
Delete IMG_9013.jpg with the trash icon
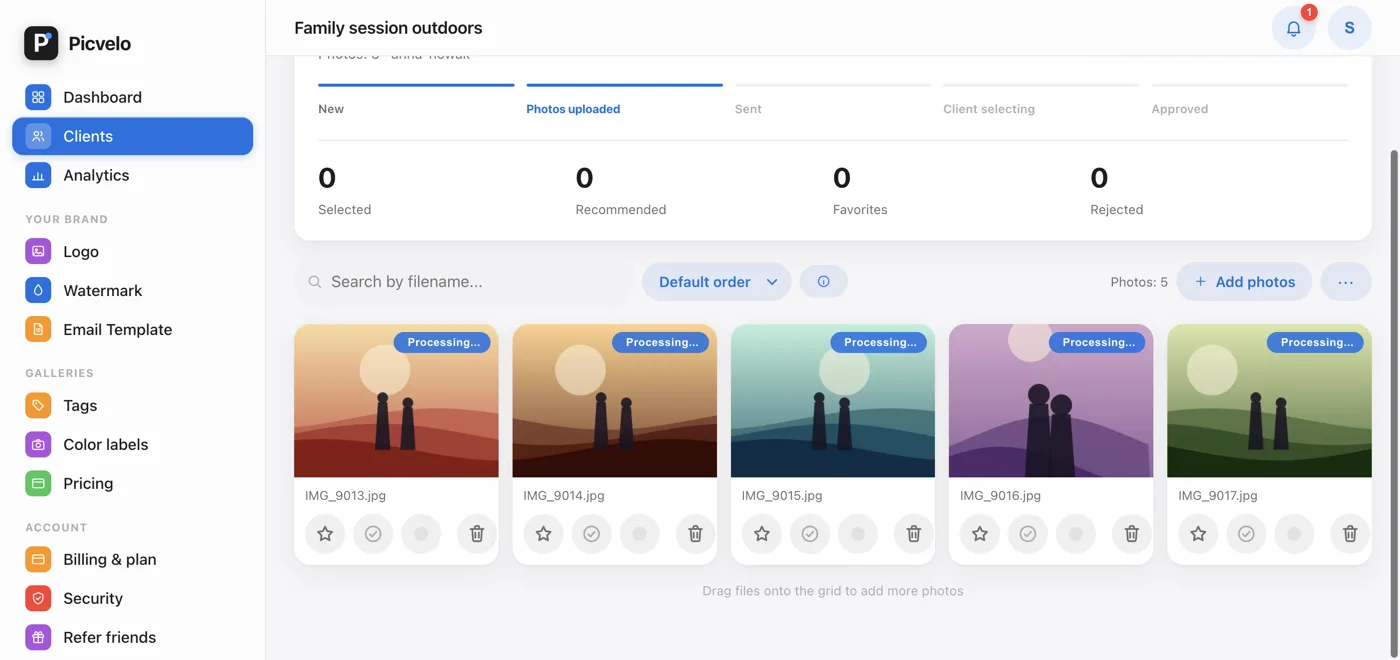tap(477, 534)
